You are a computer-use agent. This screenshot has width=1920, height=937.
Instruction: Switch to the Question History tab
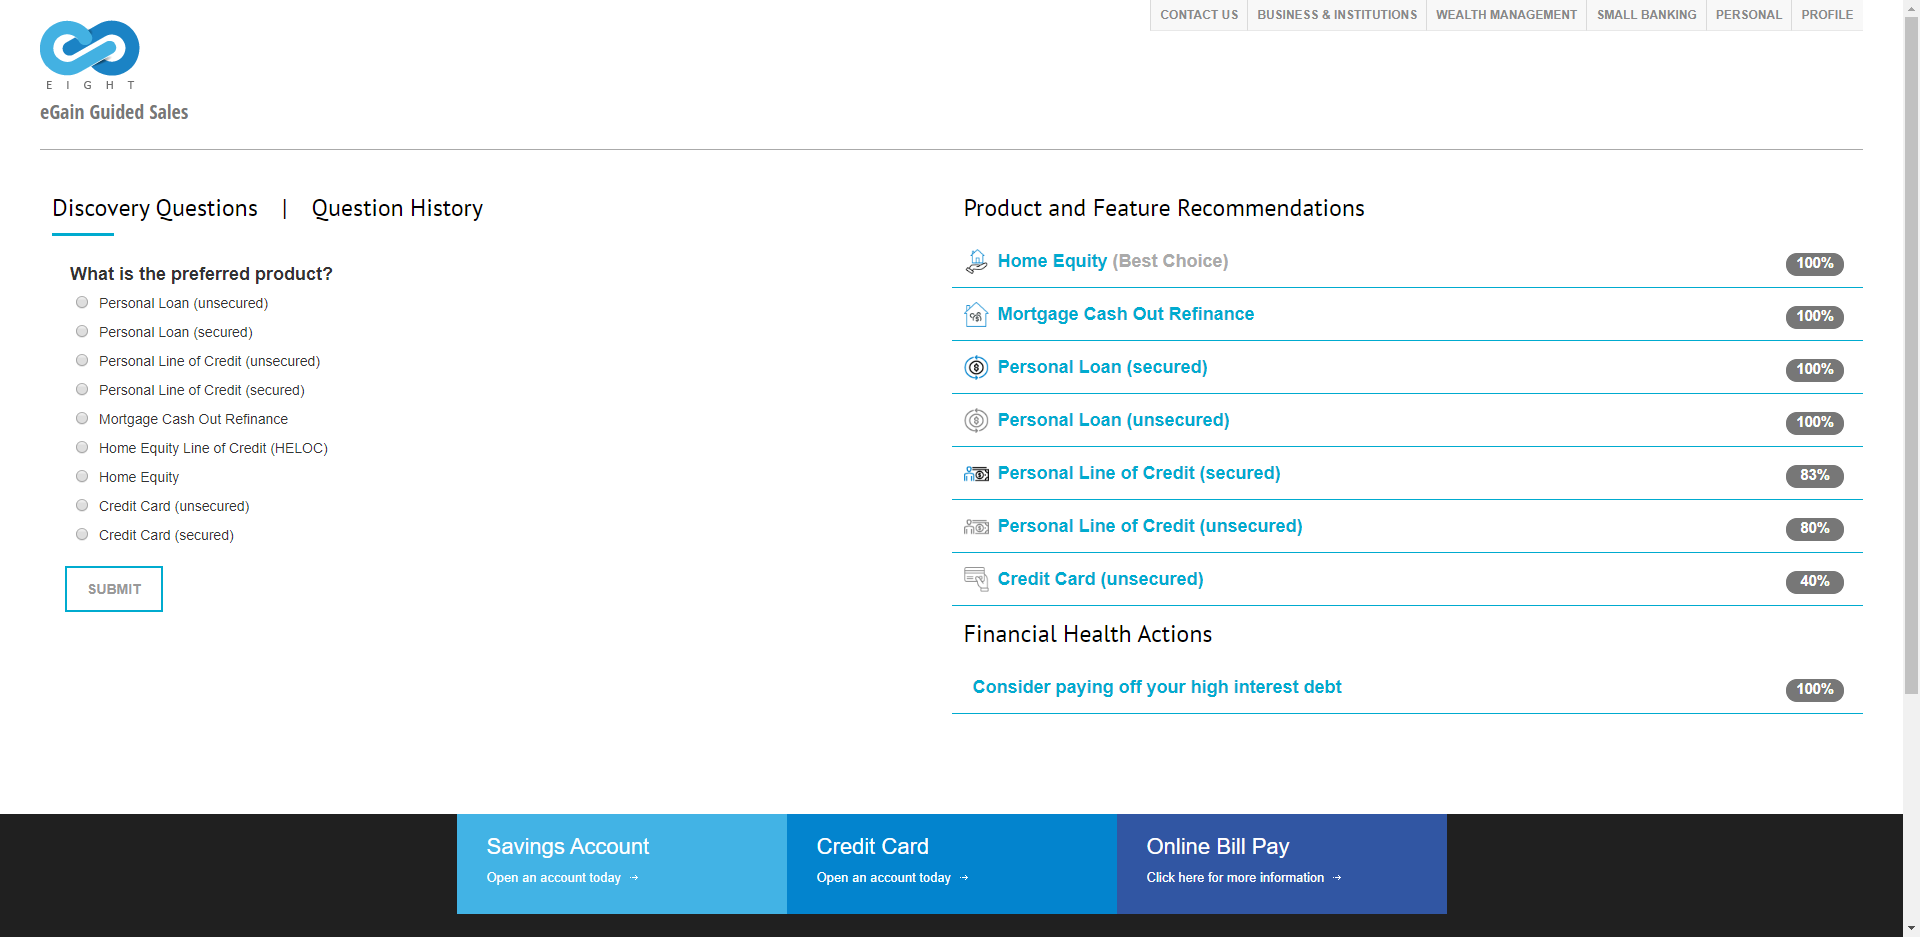tap(397, 208)
